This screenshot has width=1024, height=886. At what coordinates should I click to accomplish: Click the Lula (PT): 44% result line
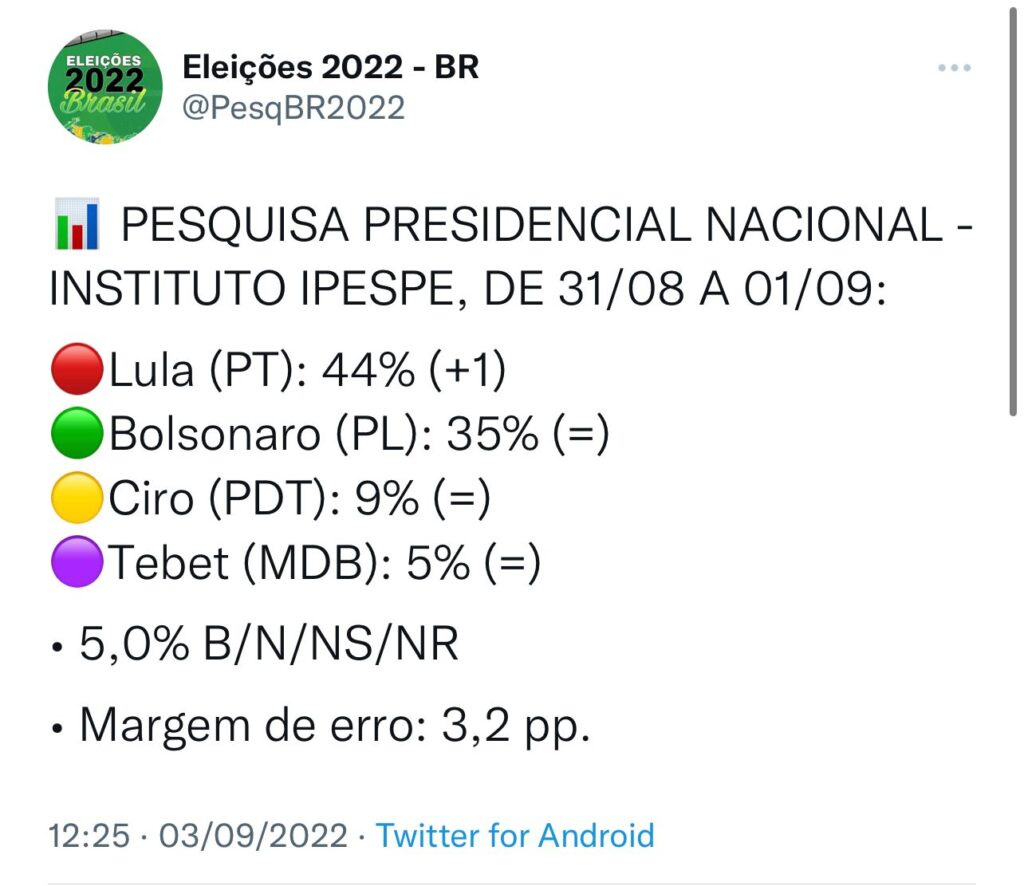point(308,372)
